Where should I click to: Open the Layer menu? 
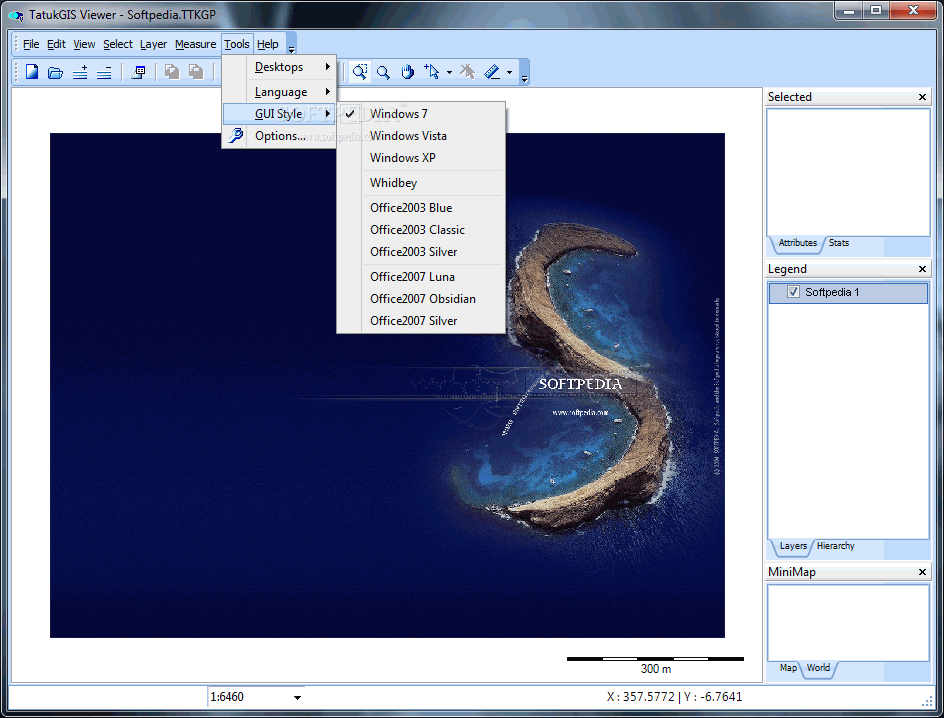154,44
